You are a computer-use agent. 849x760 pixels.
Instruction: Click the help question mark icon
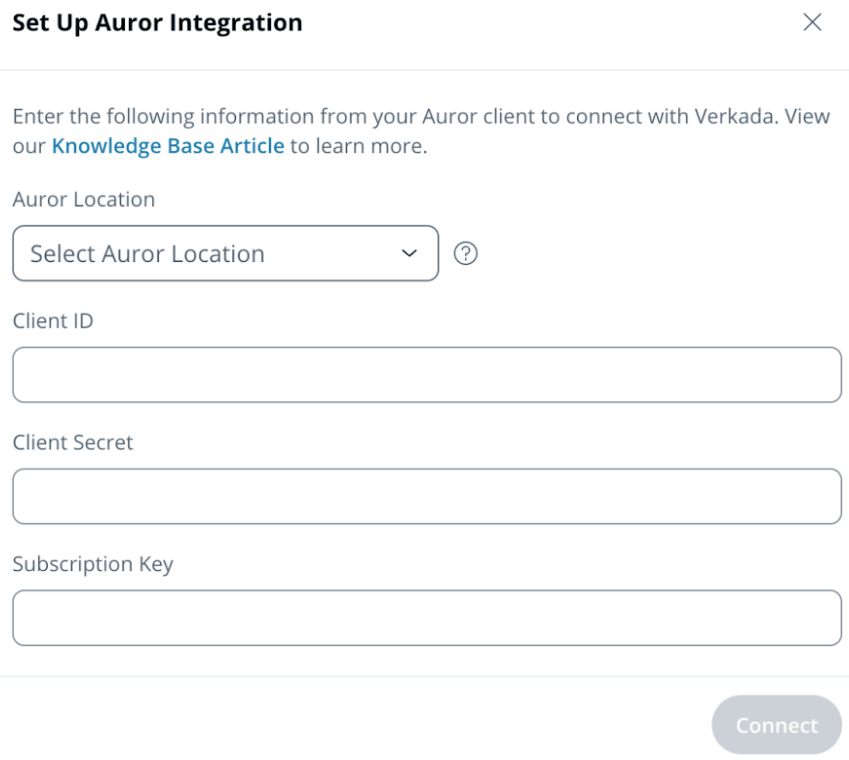[x=464, y=254]
